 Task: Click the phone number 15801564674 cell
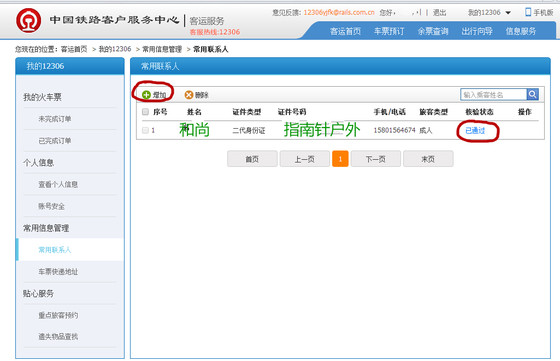pos(394,130)
